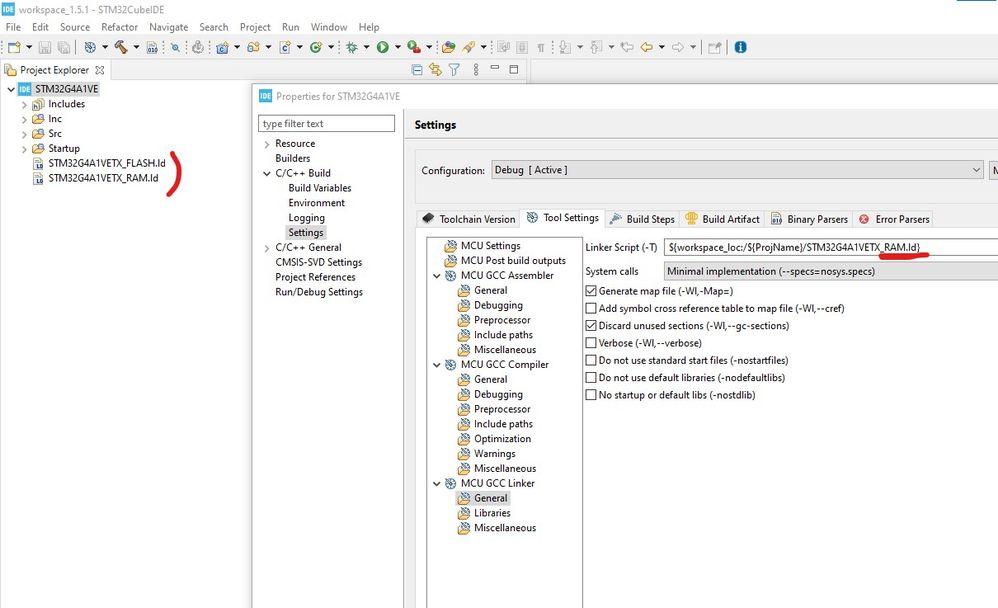
Task: Expand the Startup folder
Action: (x=24, y=149)
